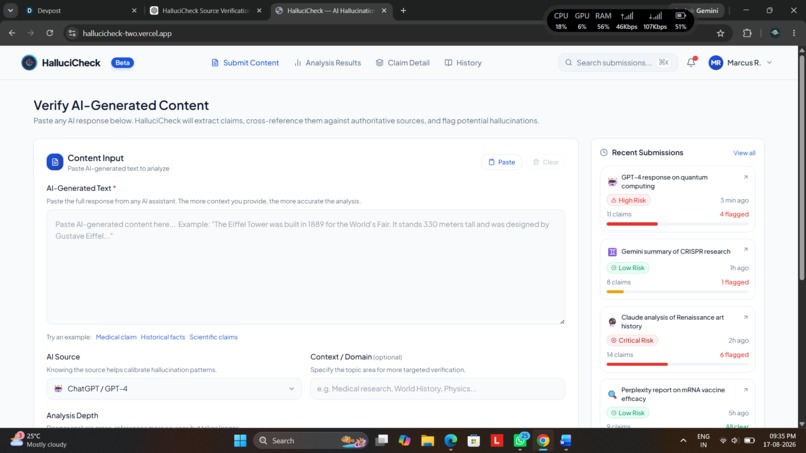Load the Historical facts example
Screen dimensions: 806x453
[162, 337]
